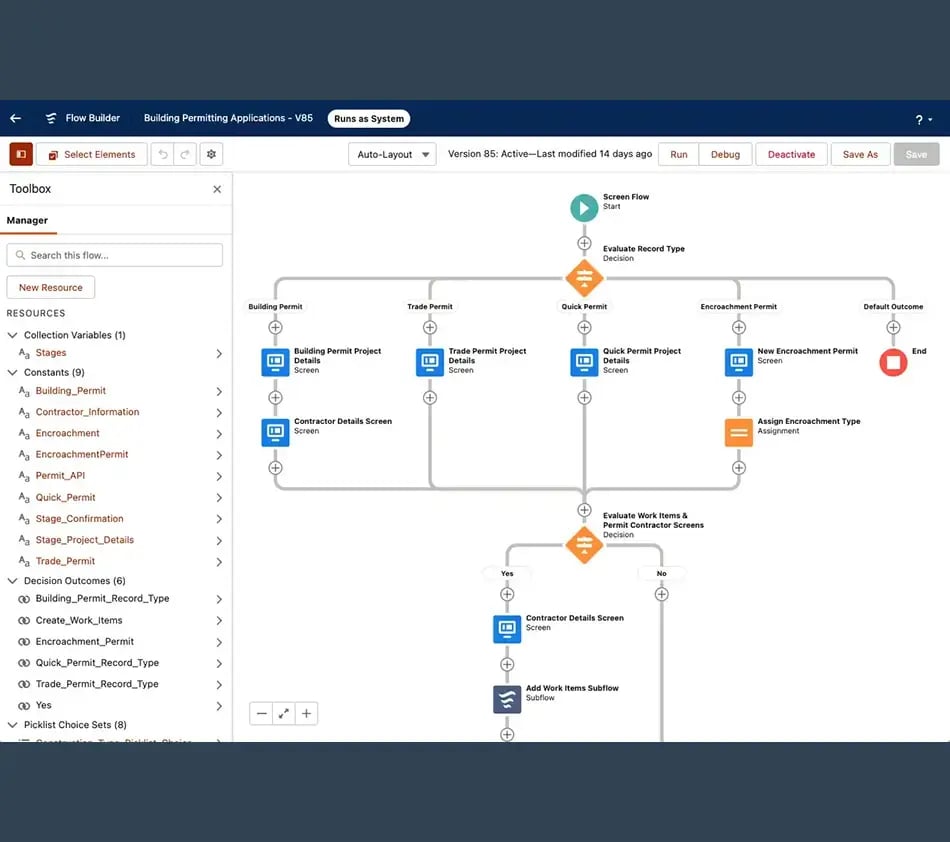
Task: Open the Quick_Permit constant
Action: click(65, 497)
